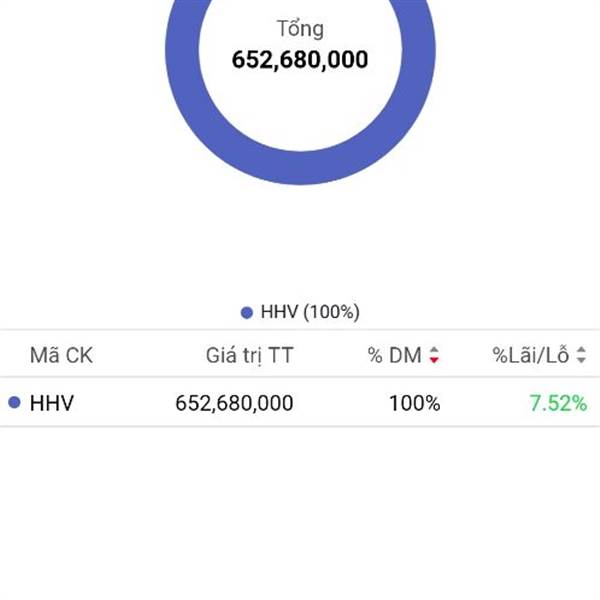
Task: Click the blue HHV legend dot
Action: 246,313
